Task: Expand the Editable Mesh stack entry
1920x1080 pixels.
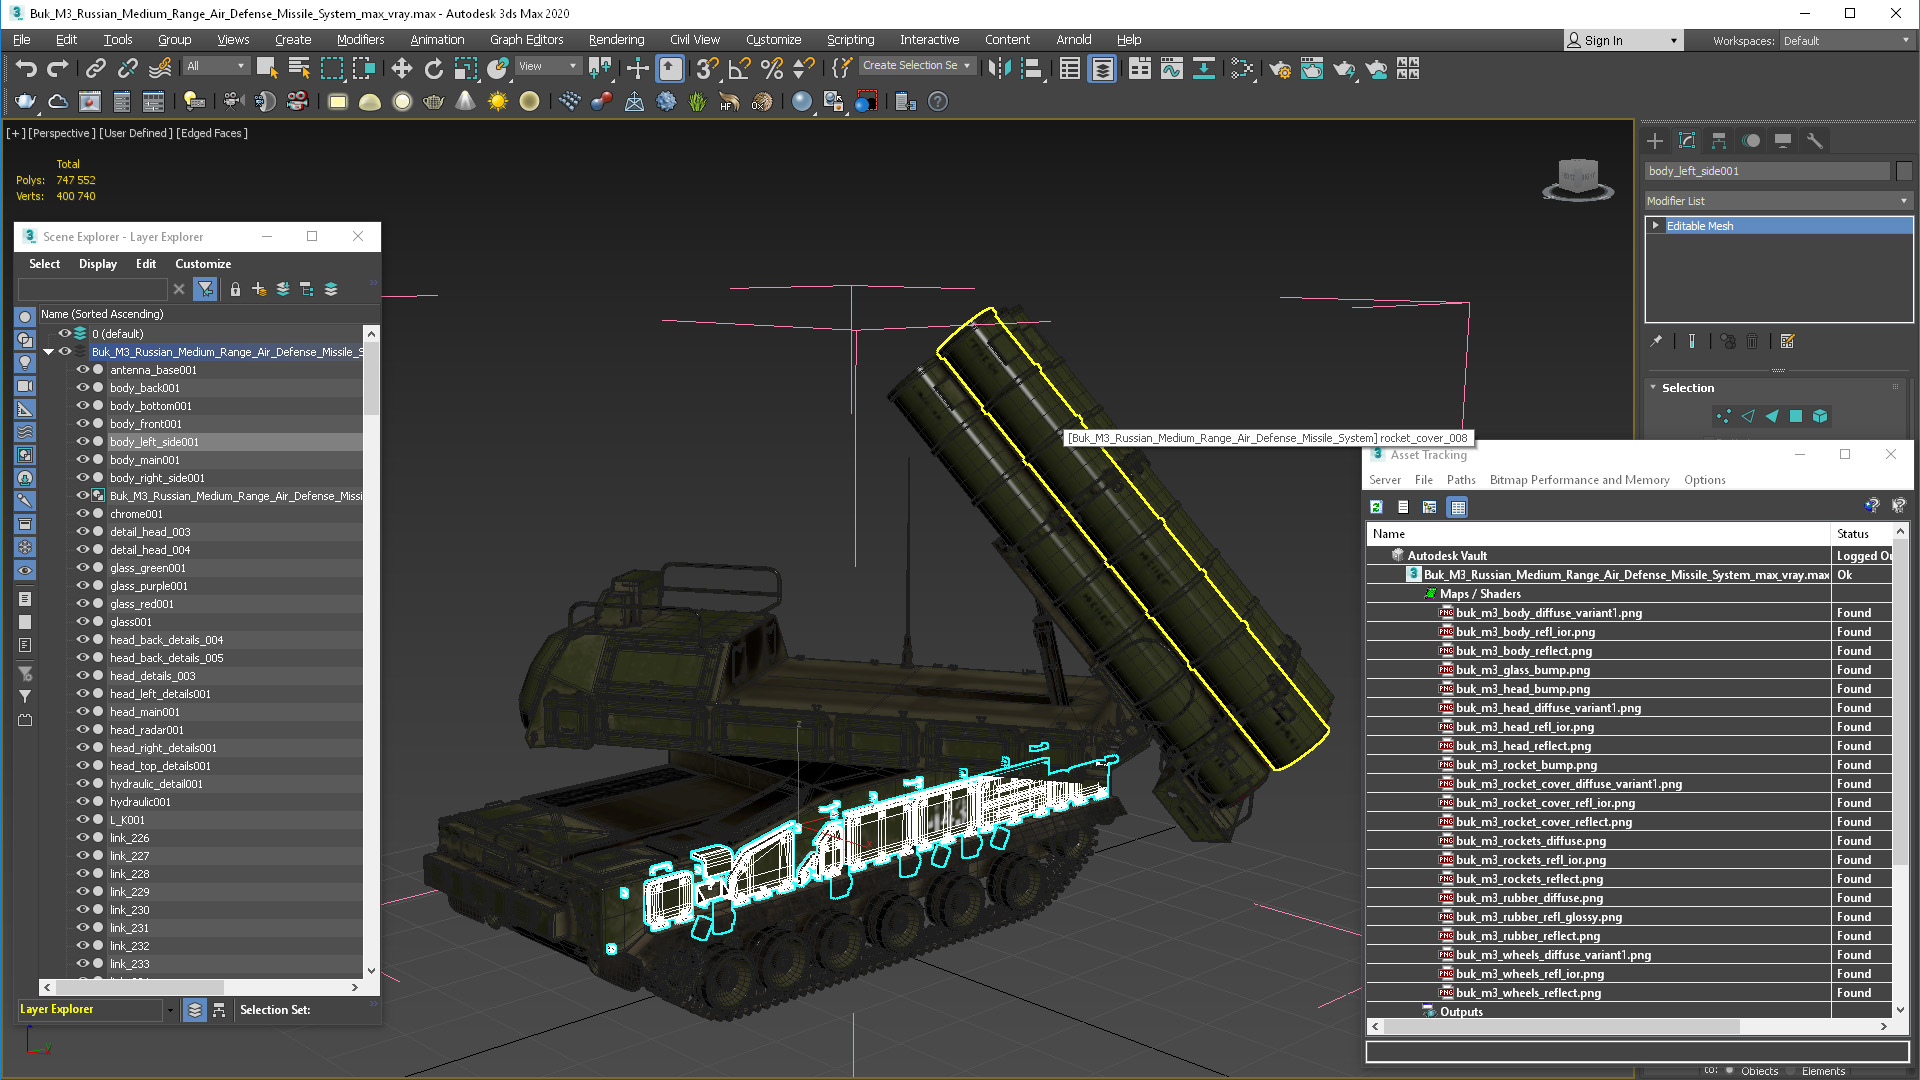Action: click(1656, 226)
